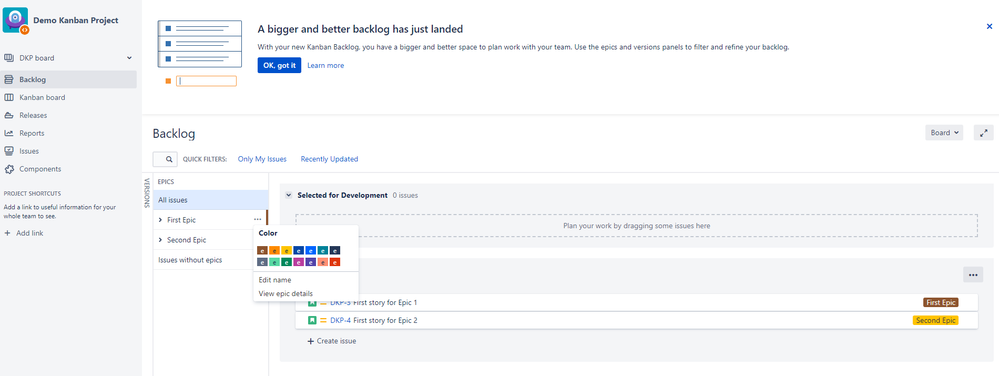999x376 pixels.
Task: Click Create issue below the backlog
Action: 332,341
